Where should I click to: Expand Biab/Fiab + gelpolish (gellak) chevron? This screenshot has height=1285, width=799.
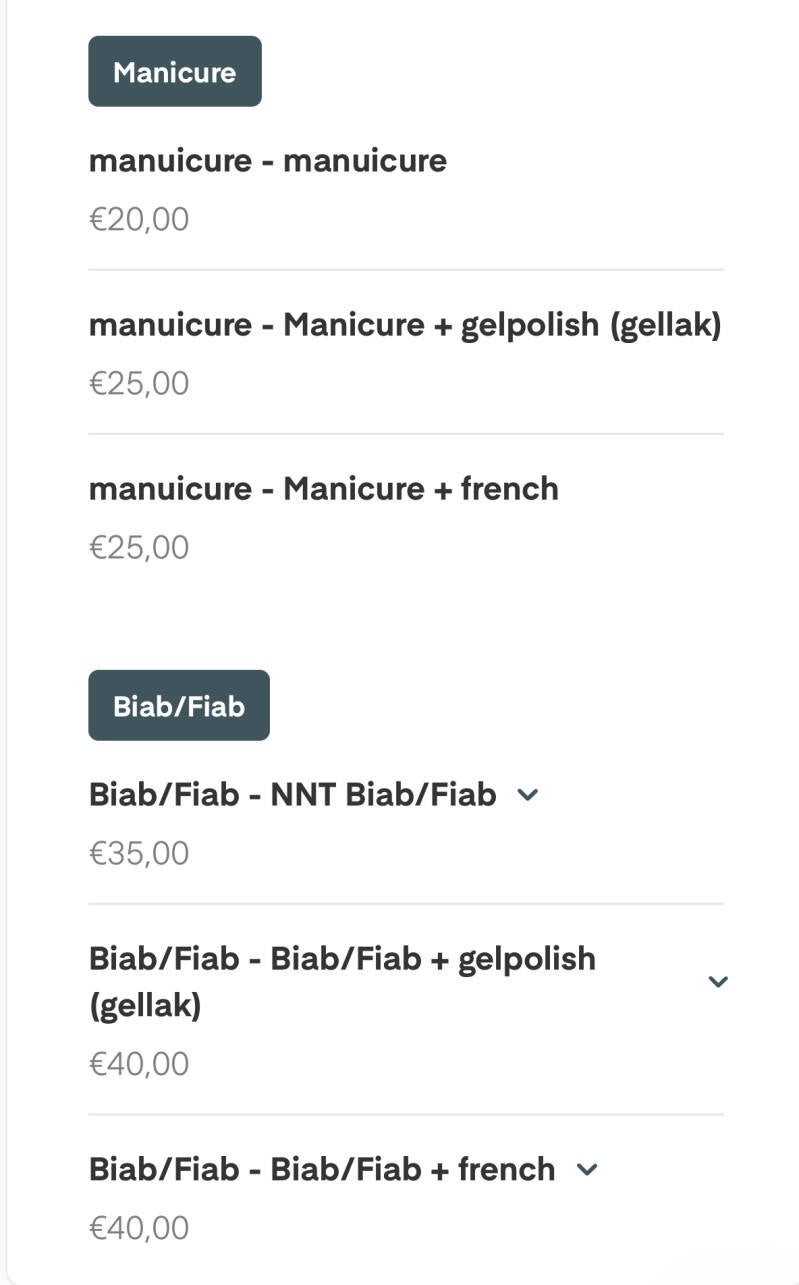717,981
